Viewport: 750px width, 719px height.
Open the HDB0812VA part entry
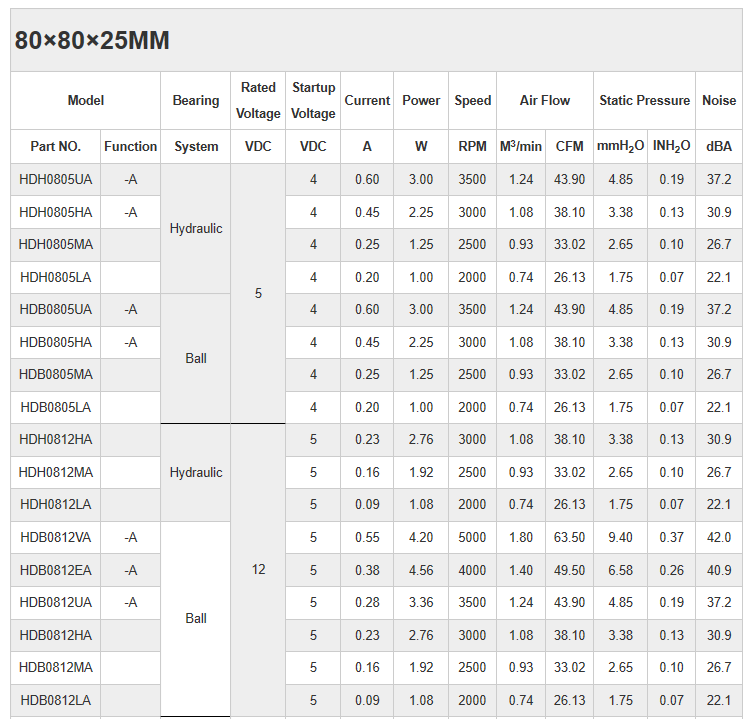click(56, 537)
